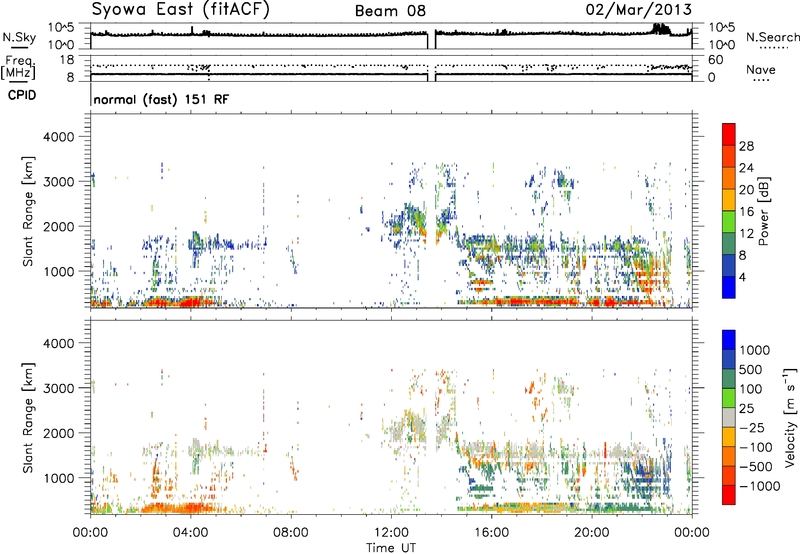Click "Slant Range [km]" label of power panel
800x554 pixels.
point(28,211)
